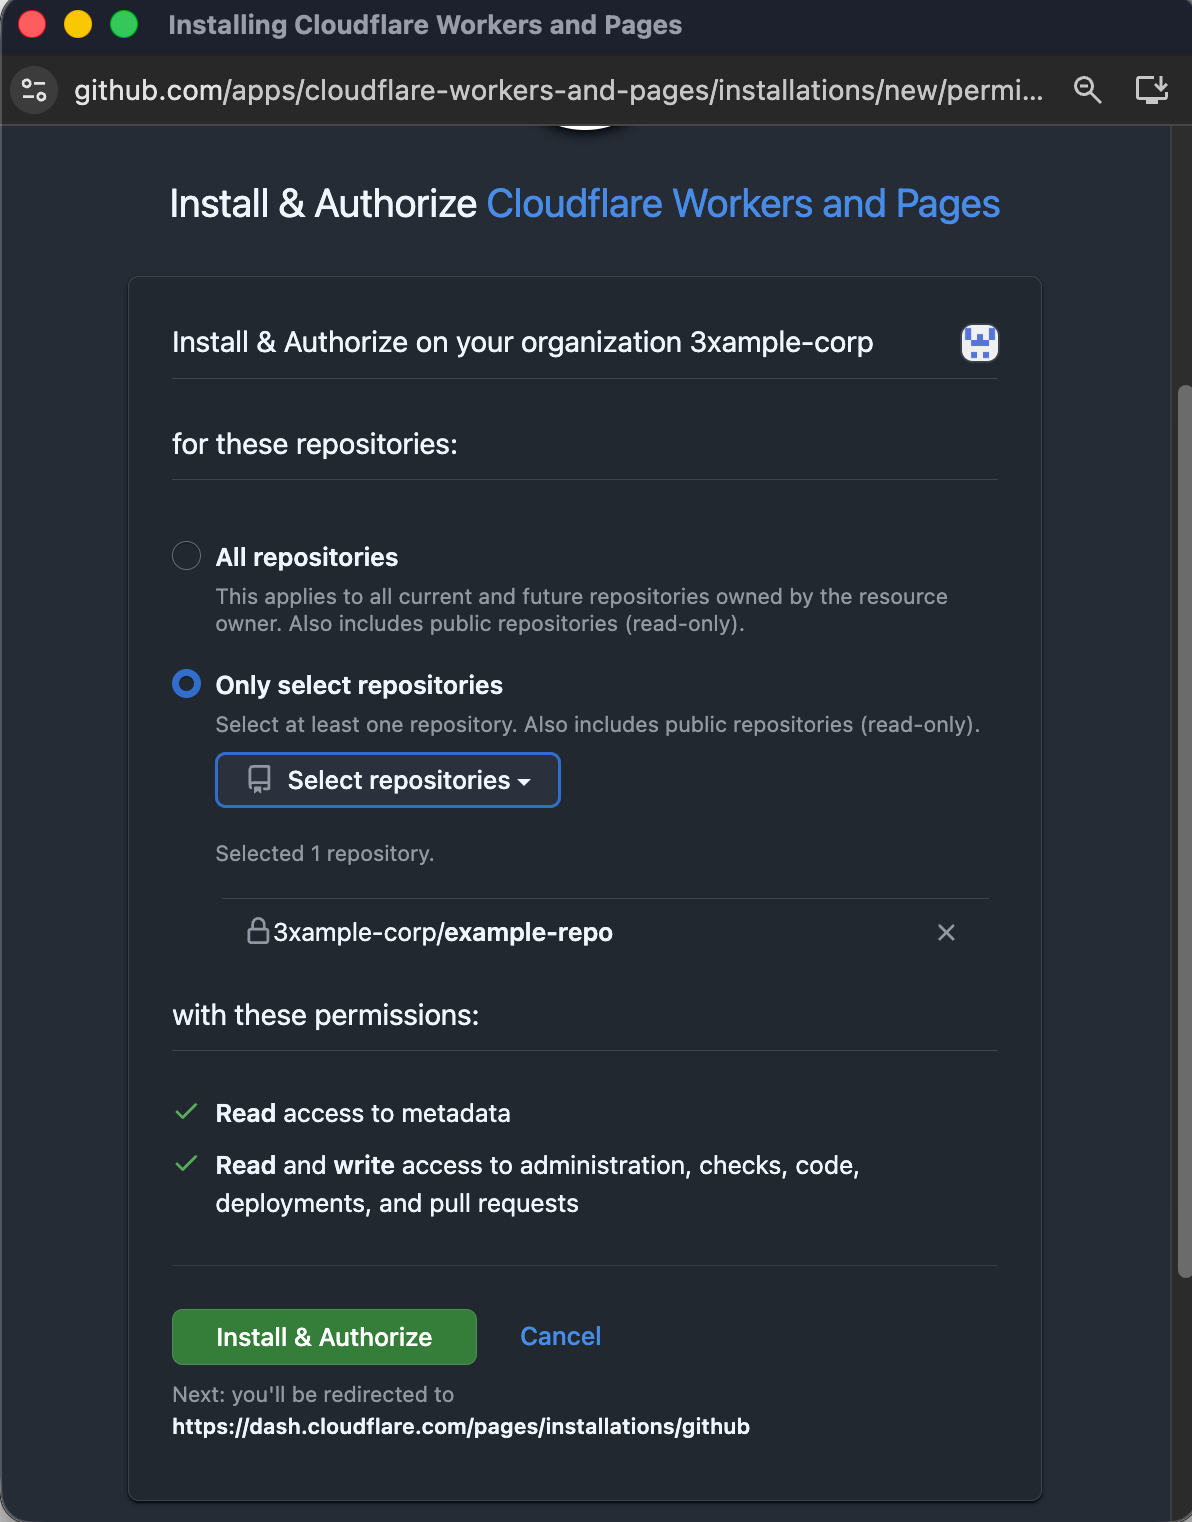Click the checkmark beside Read and write access
The width and height of the screenshot is (1192, 1522).
pyautogui.click(x=186, y=1164)
